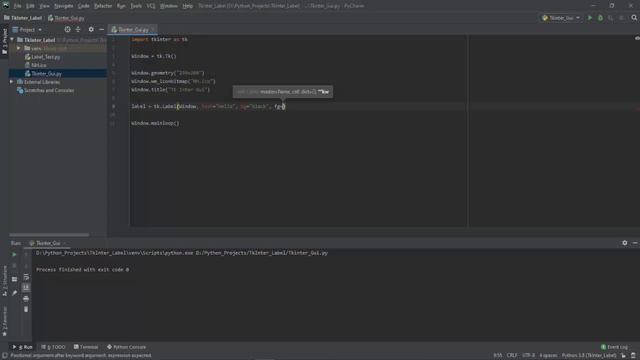640x360 pixels.
Task: Select Tkinter_Gui.py in project tree
Action: pos(46,74)
